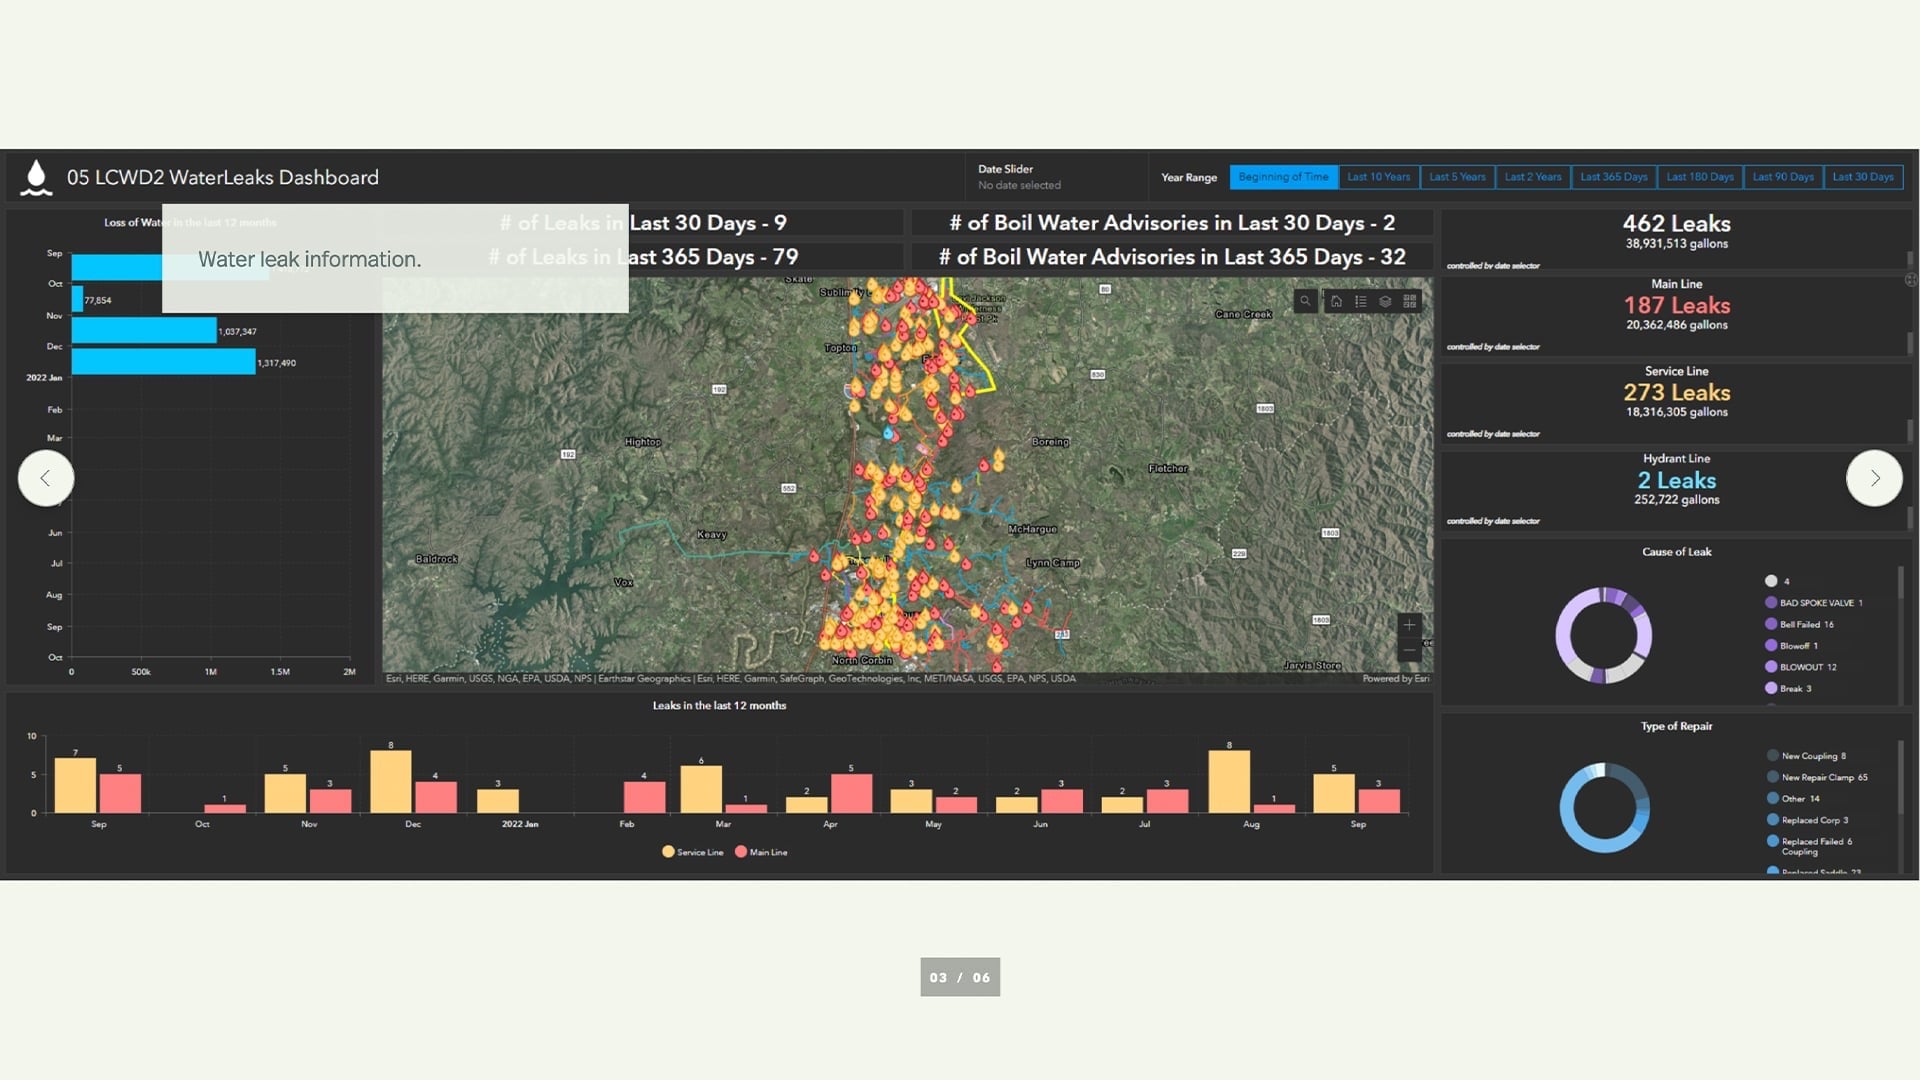
Task: Toggle Service Line legend in bar chart
Action: (693, 852)
